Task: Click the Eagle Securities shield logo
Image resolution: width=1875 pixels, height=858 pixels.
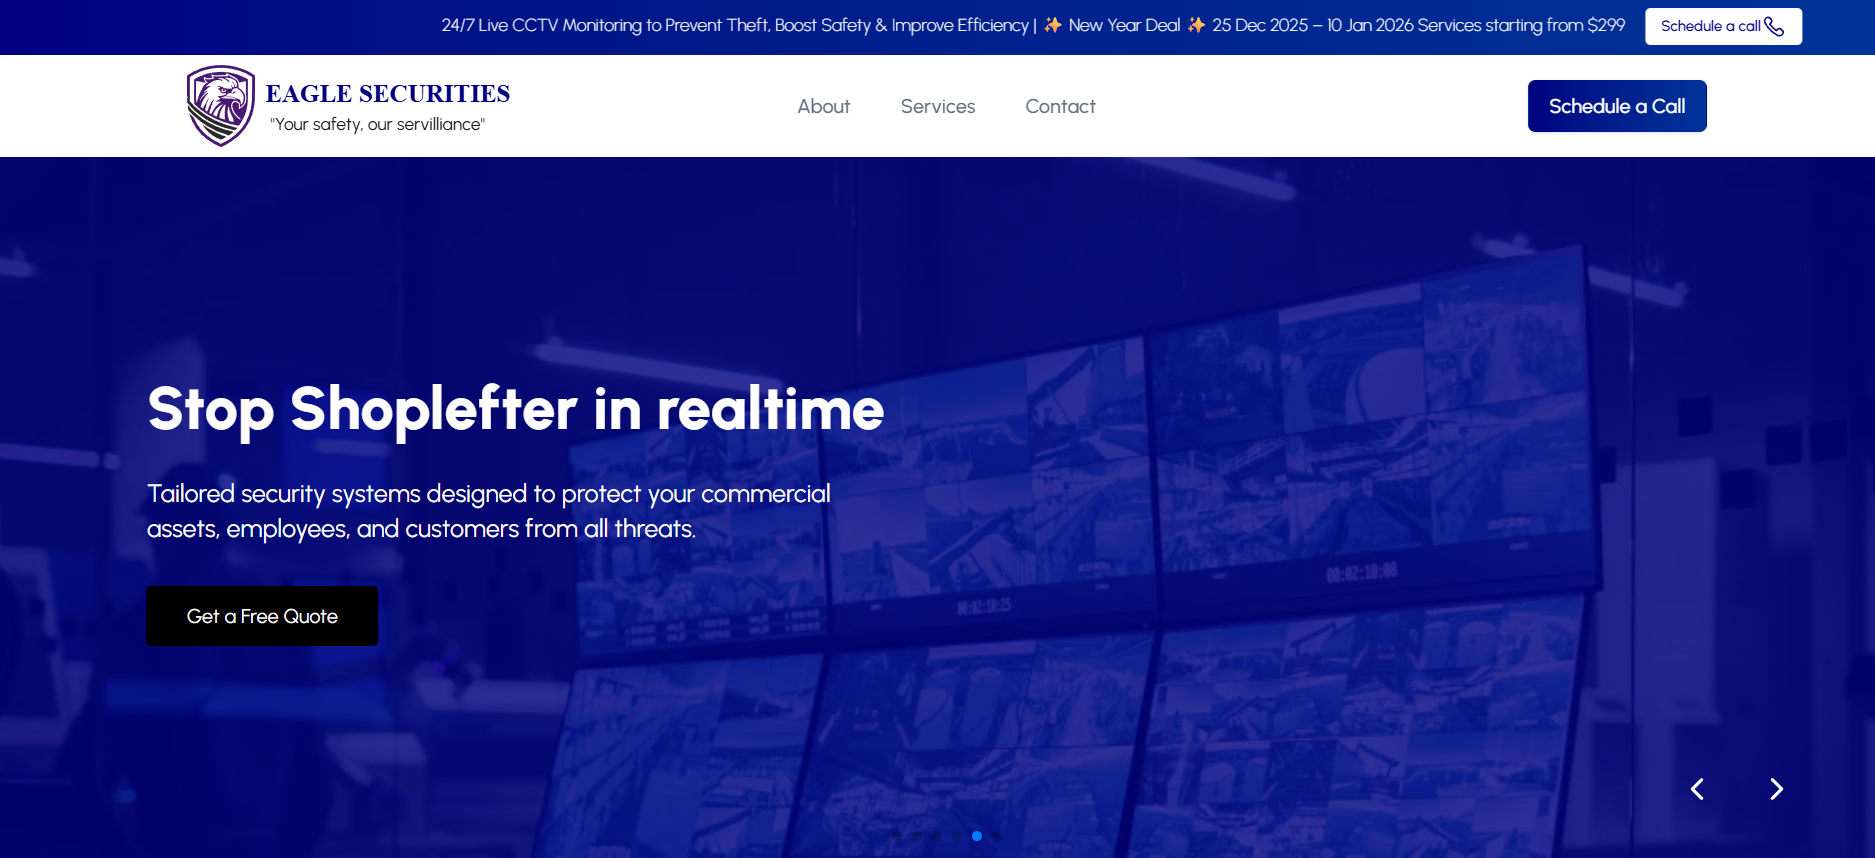Action: [221, 106]
